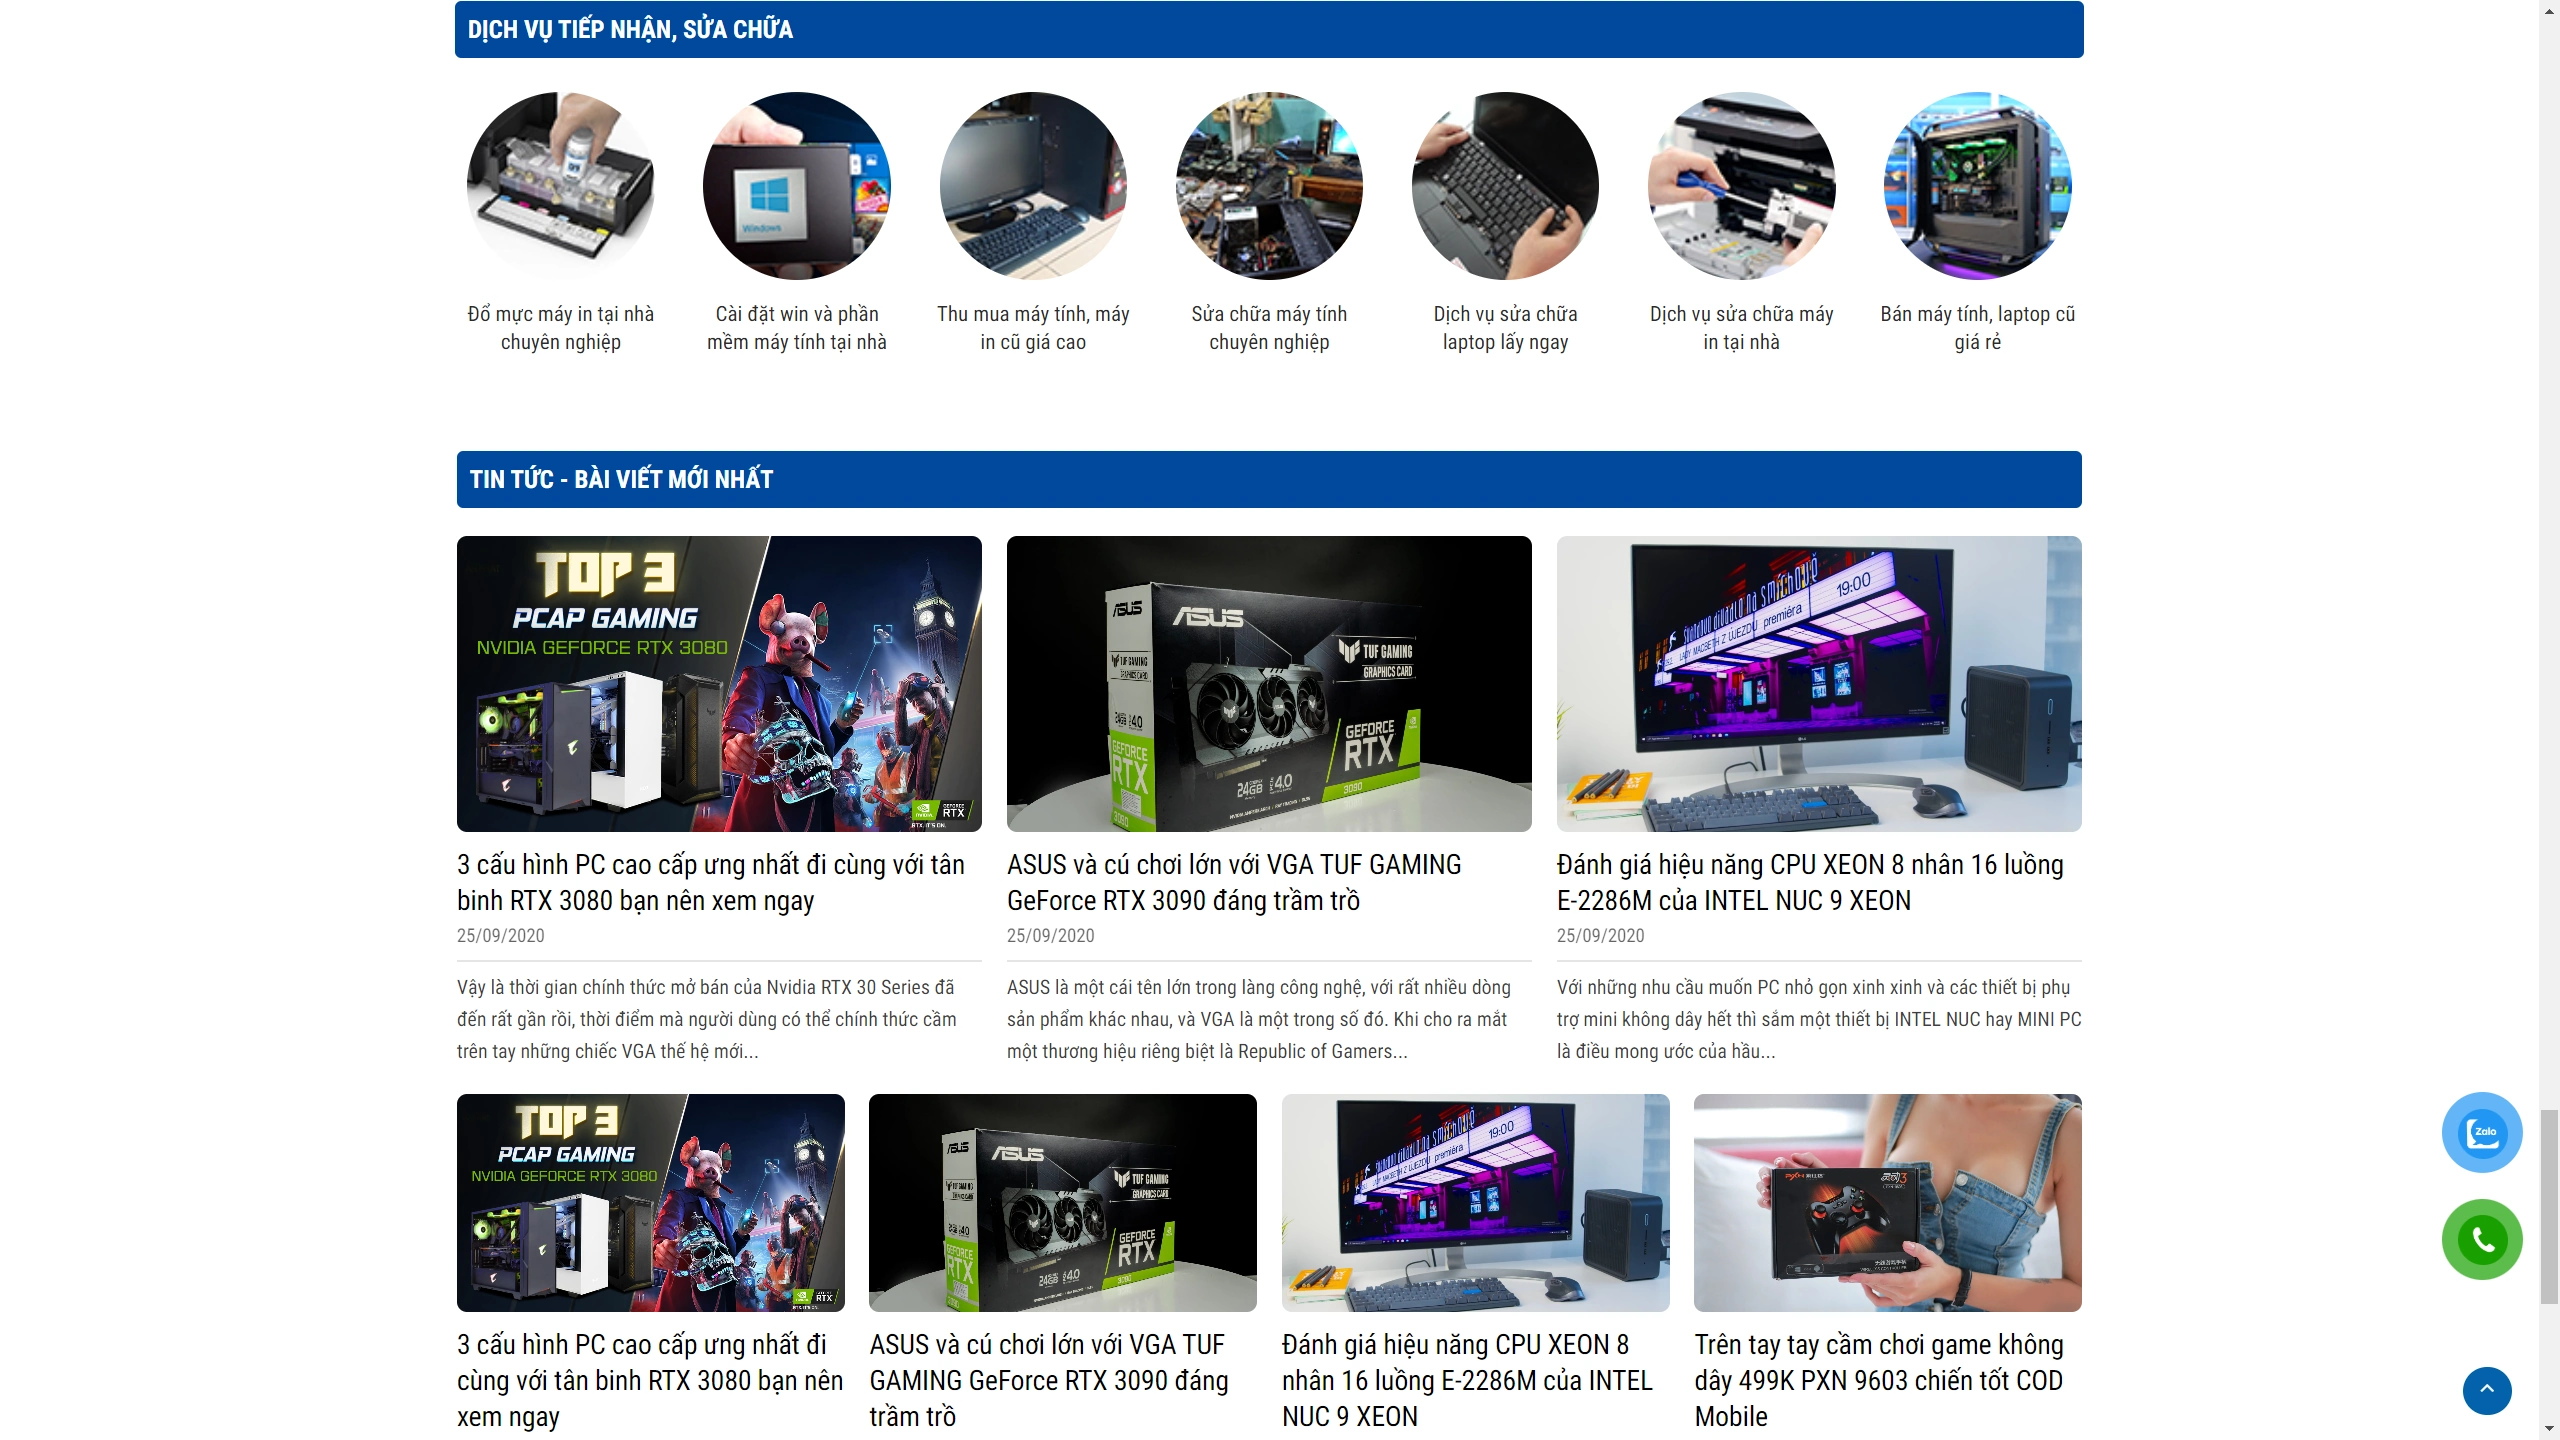Click 'Cài đặt win và phần mềm' link
Screen dimensions: 2560x1440
[797, 328]
